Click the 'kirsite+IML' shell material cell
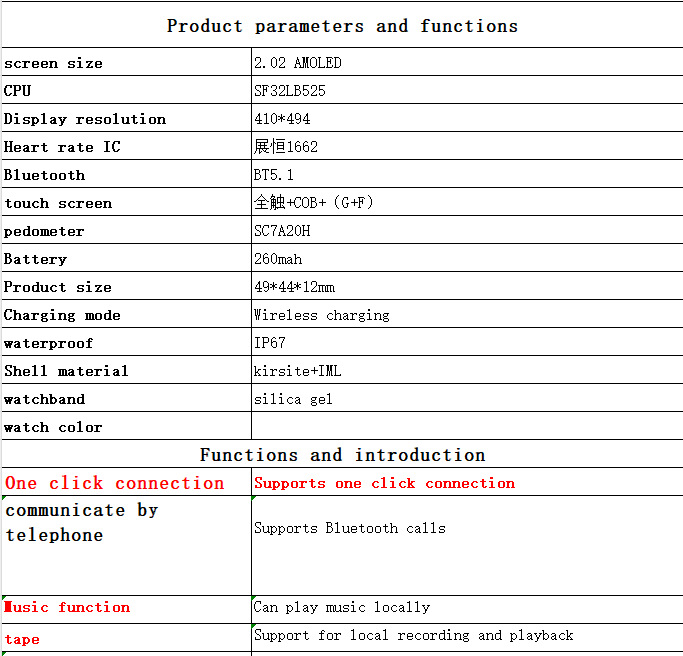Image resolution: width=683 pixels, height=656 pixels. click(x=466, y=371)
